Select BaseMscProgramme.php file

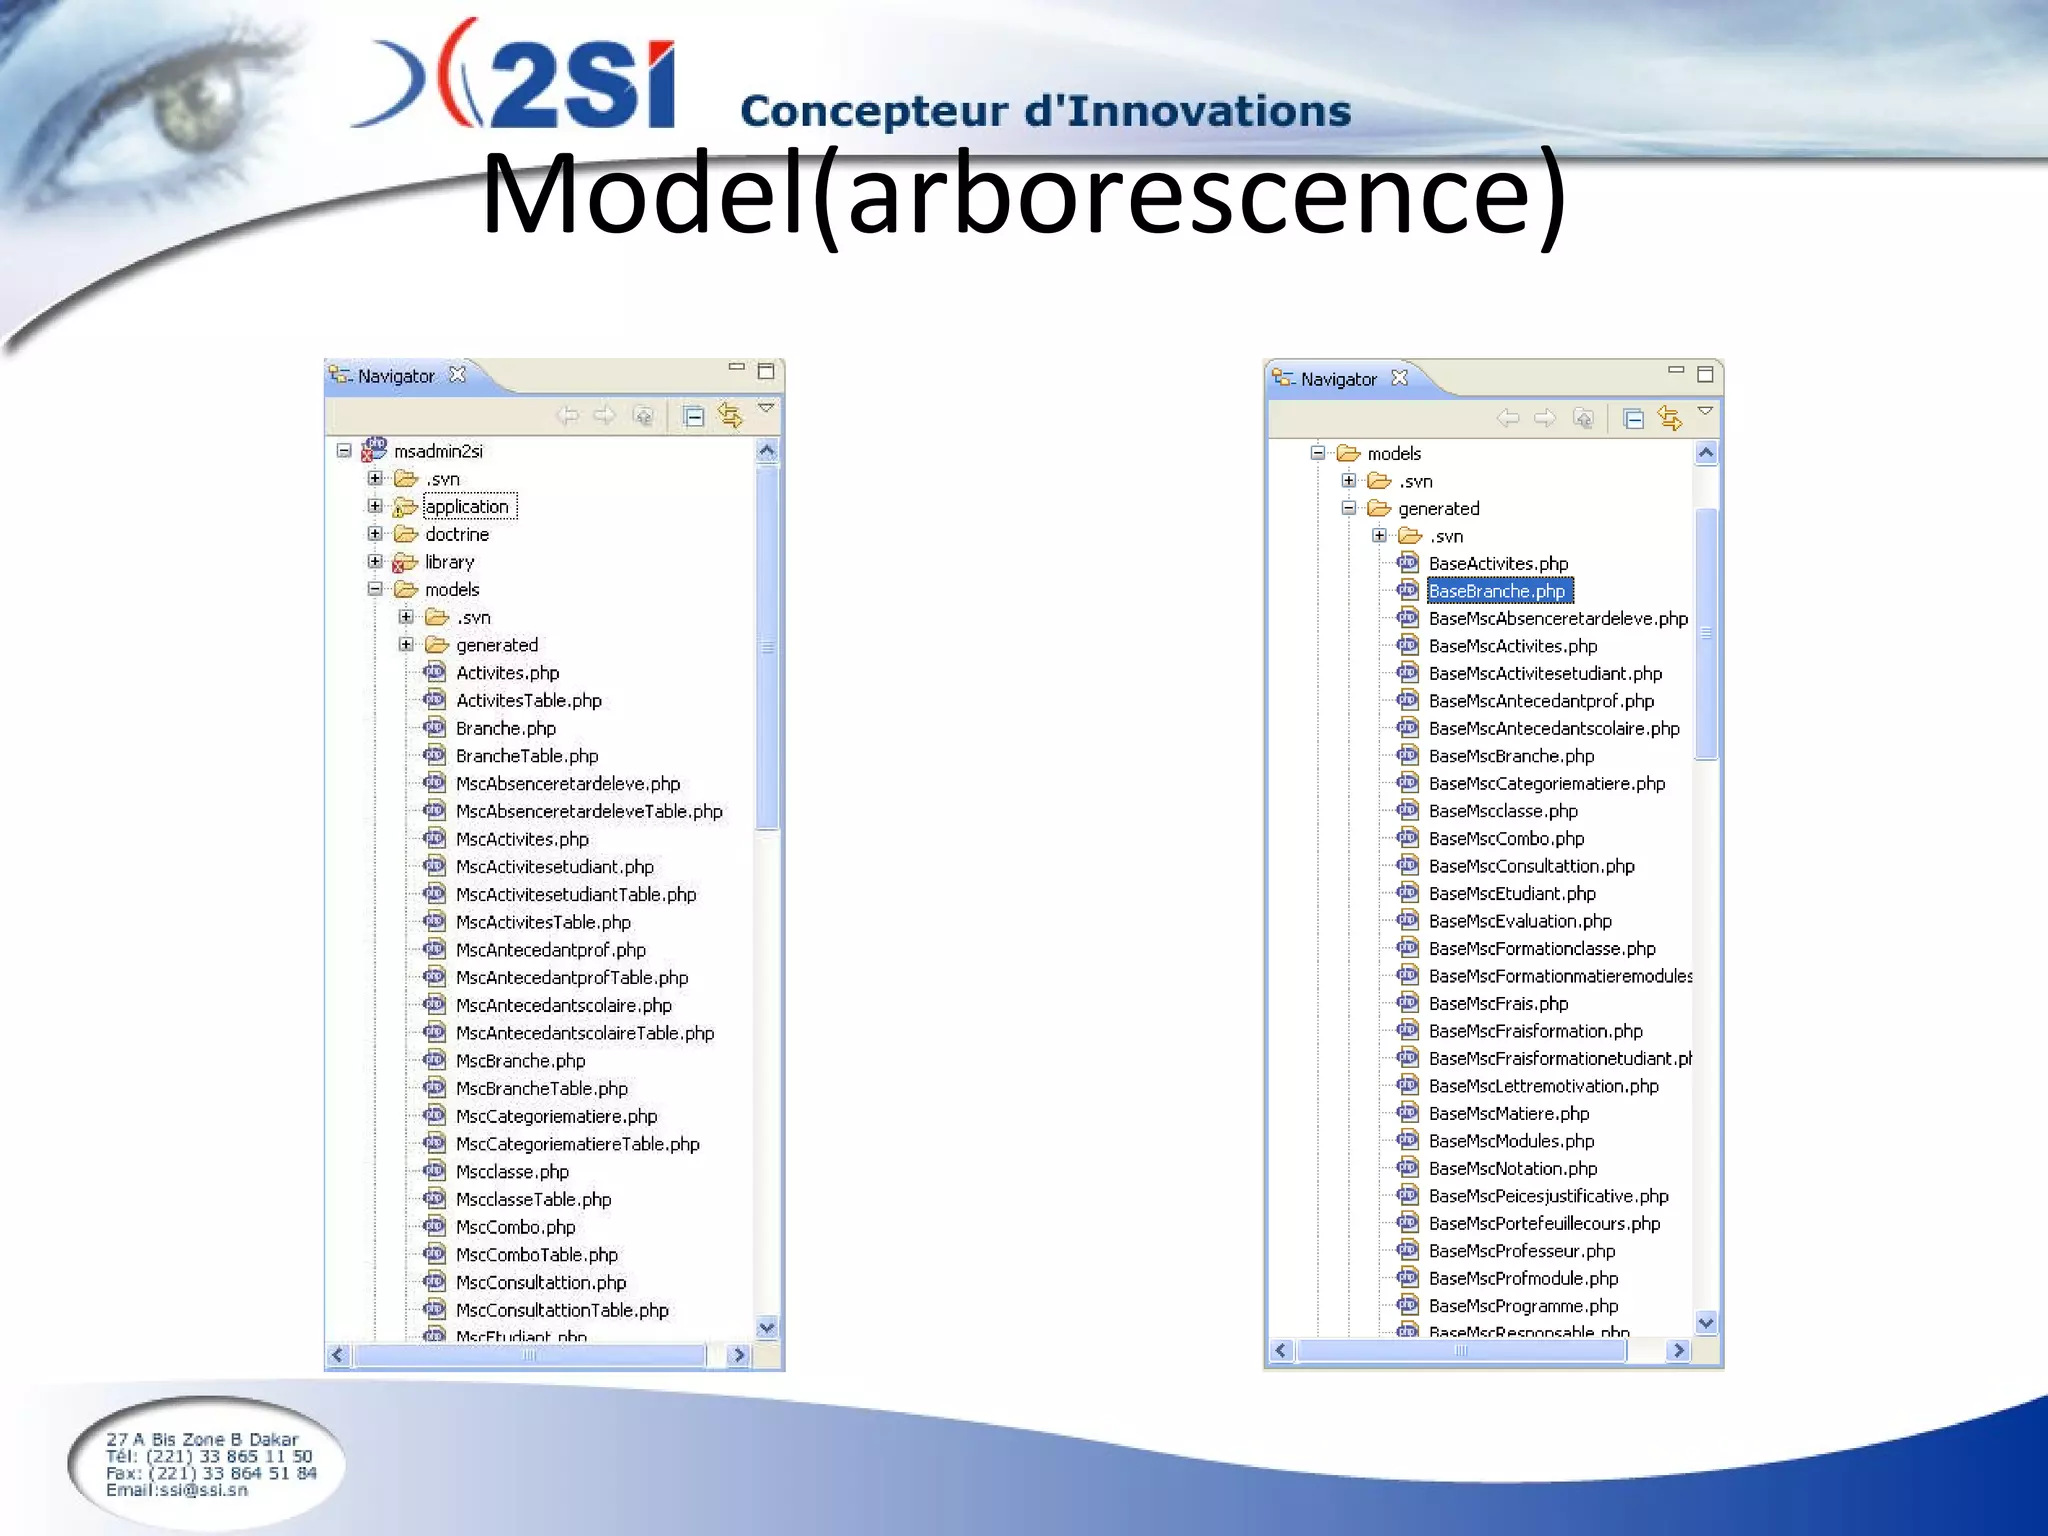click(x=1524, y=1306)
